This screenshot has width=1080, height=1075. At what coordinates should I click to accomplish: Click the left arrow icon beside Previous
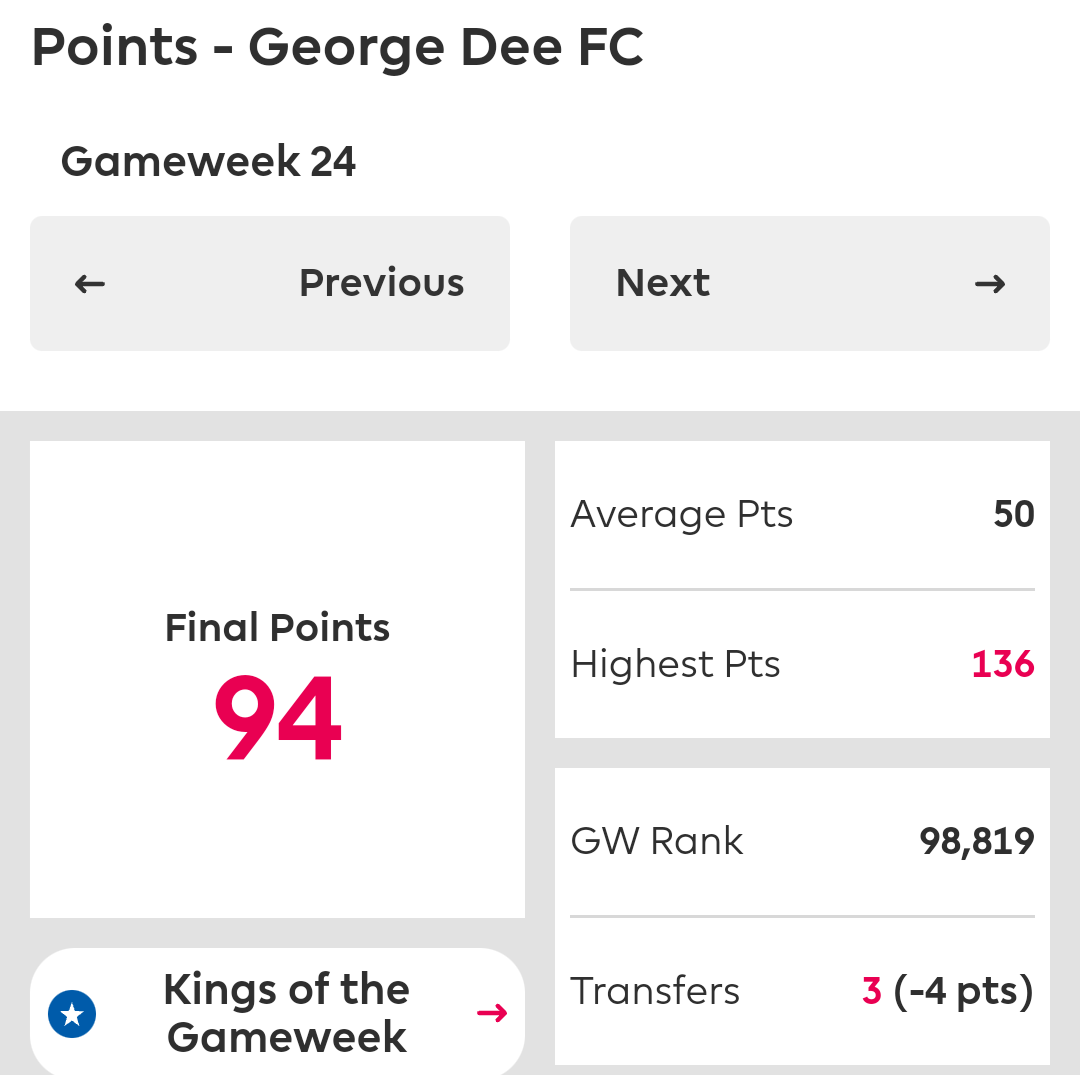[x=90, y=284]
